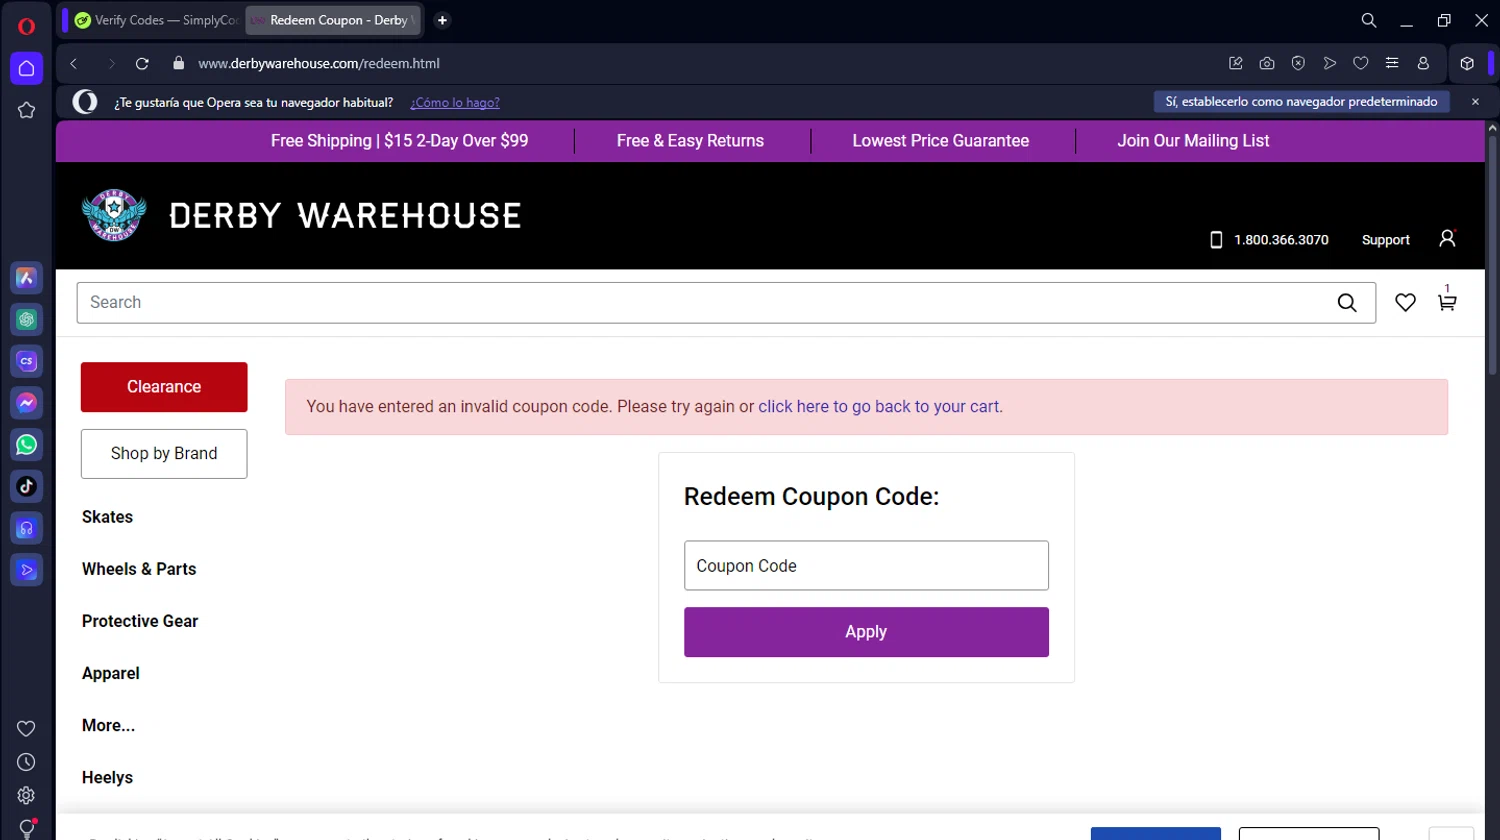The width and height of the screenshot is (1500, 840).
Task: Go back to previous page
Action: 74,63
